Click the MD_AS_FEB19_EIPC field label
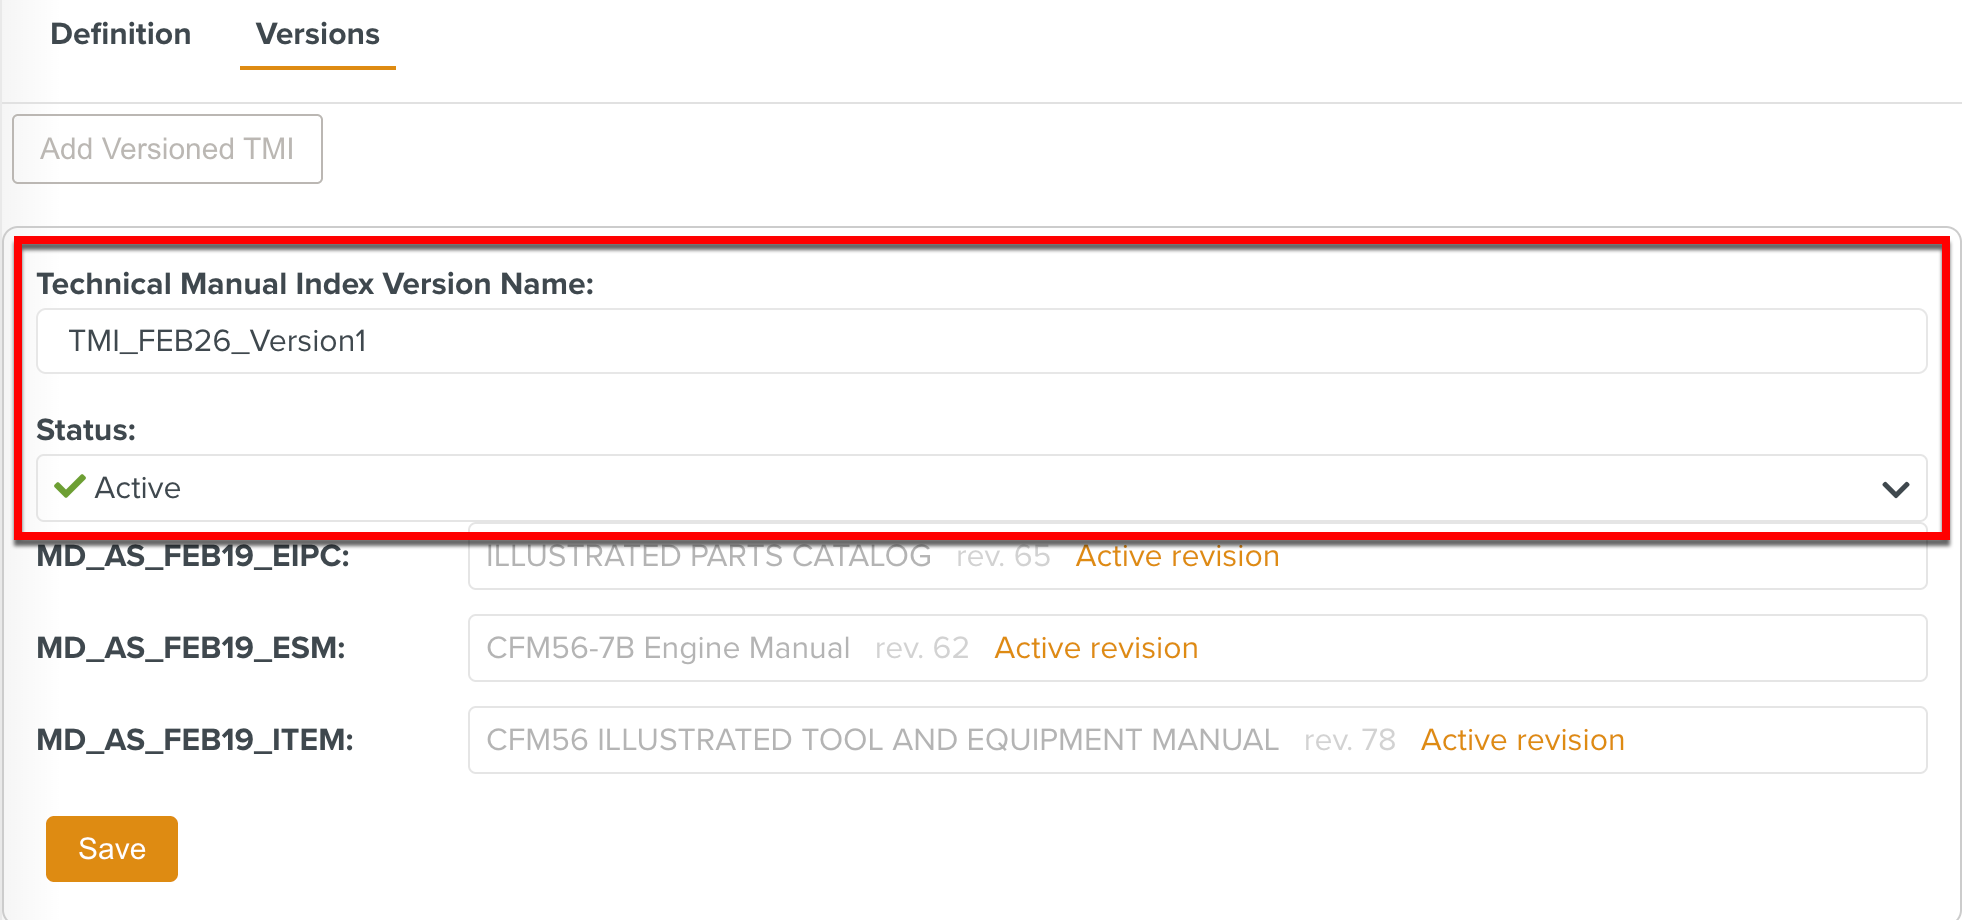Screen dimensions: 1962x920 (x=193, y=556)
